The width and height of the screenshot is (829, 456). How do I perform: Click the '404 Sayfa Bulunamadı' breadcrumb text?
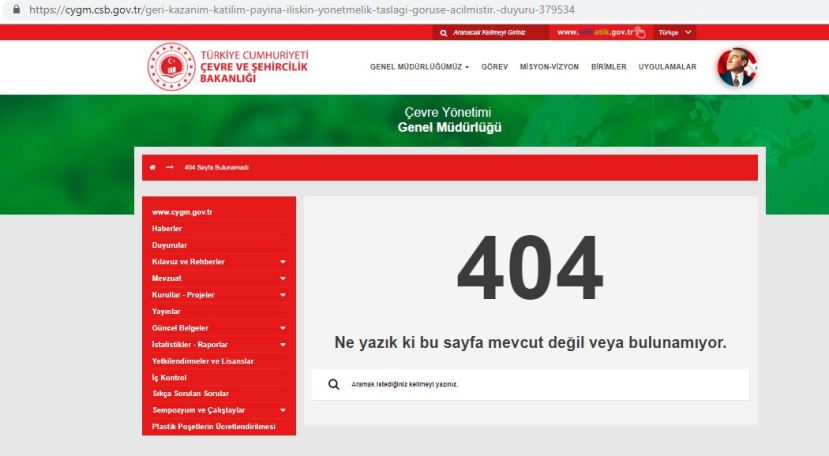pos(216,167)
